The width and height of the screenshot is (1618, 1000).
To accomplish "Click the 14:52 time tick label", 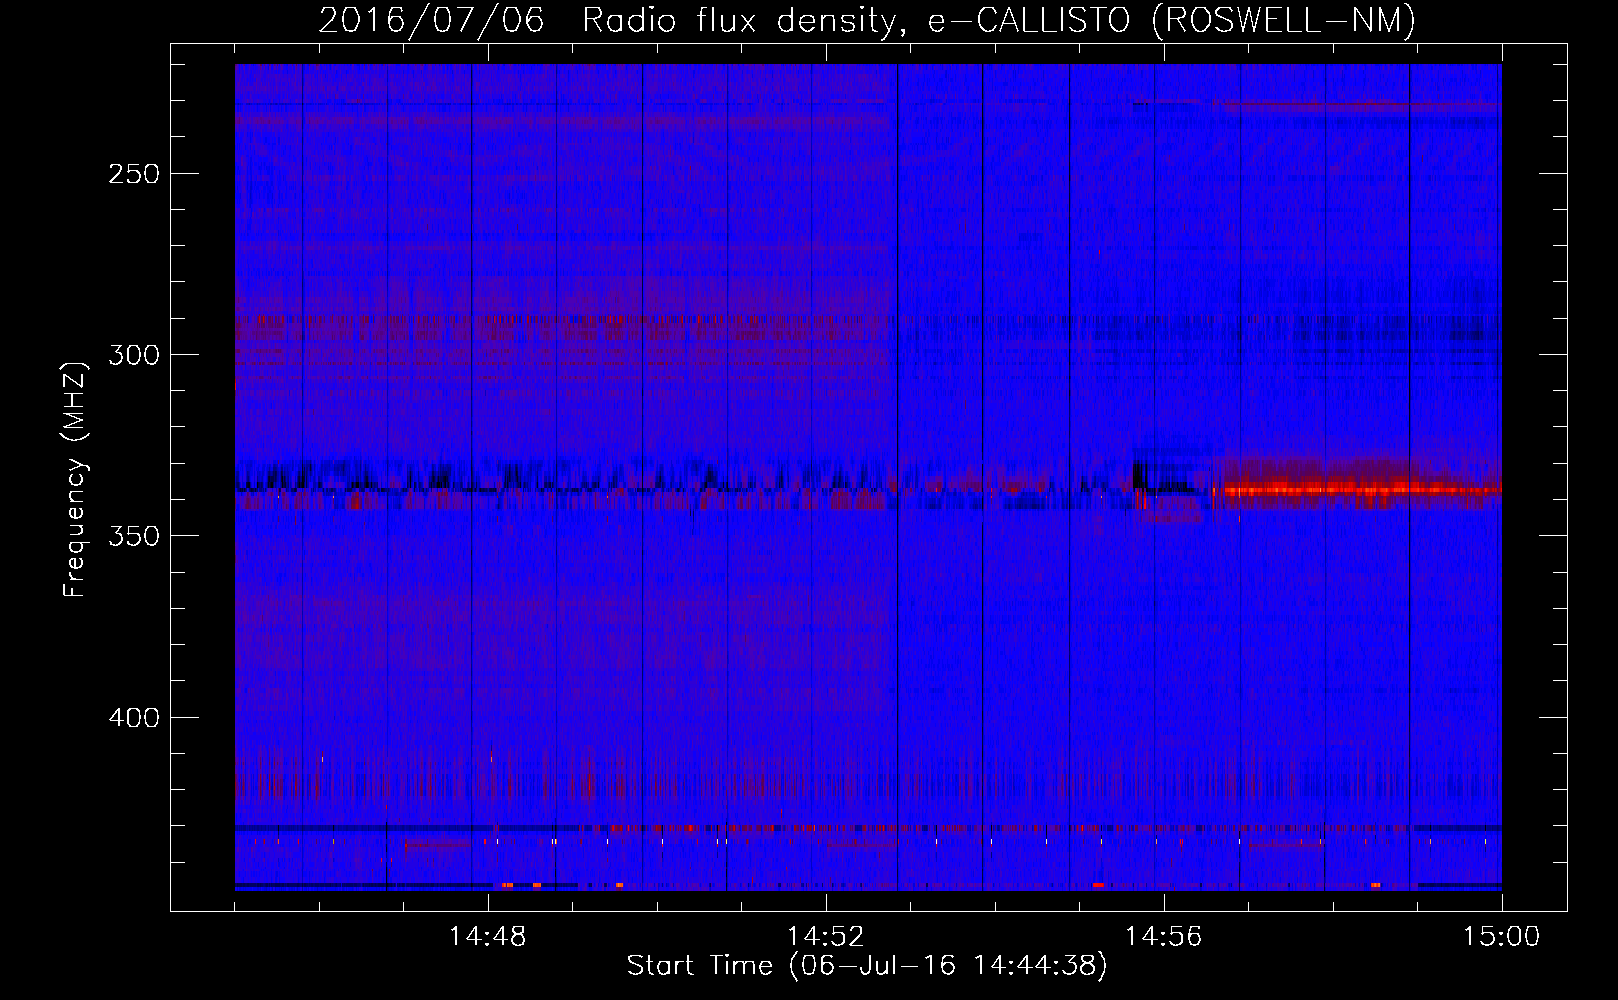I will pos(826,937).
